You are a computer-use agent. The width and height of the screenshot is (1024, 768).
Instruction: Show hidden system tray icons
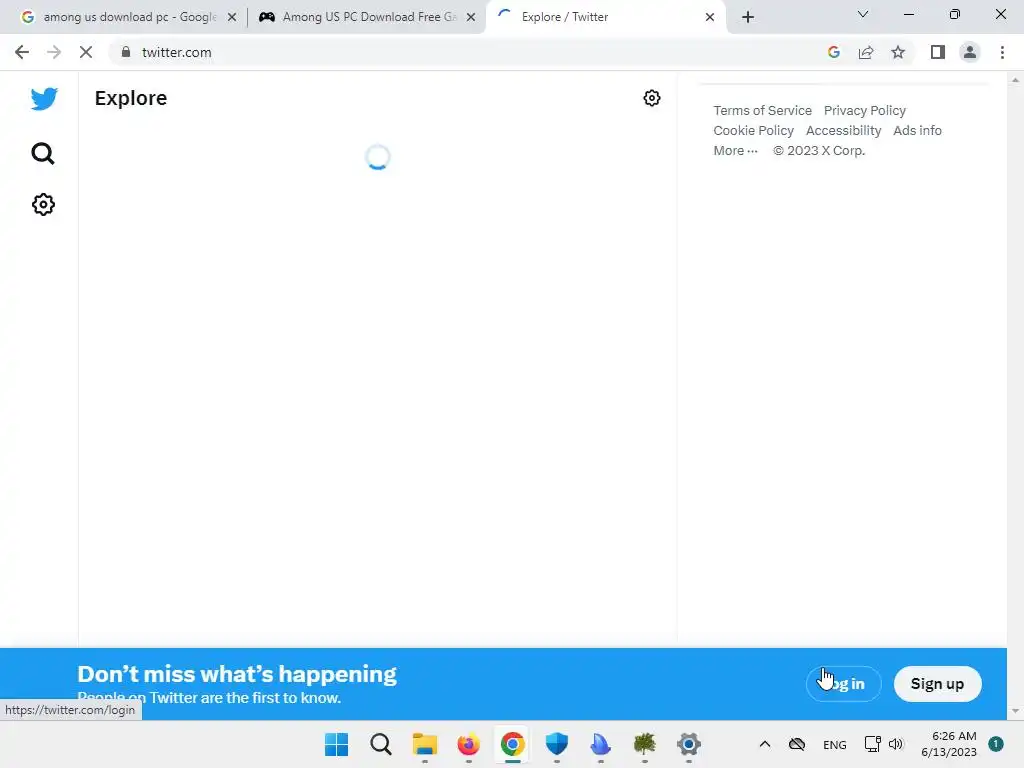(x=765, y=744)
